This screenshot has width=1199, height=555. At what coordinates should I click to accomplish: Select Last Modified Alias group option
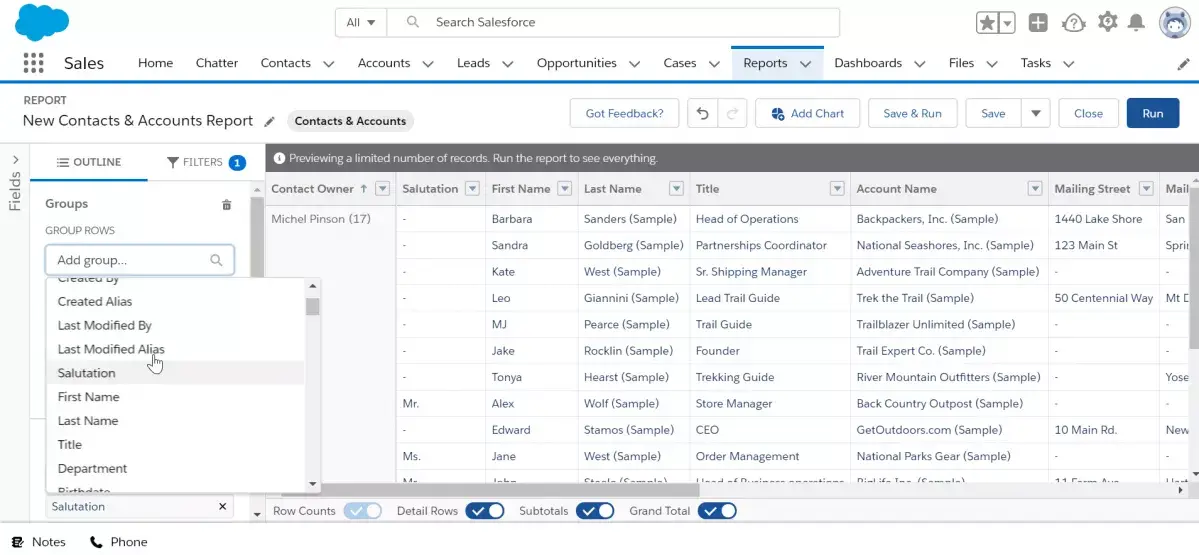[x=175, y=349]
